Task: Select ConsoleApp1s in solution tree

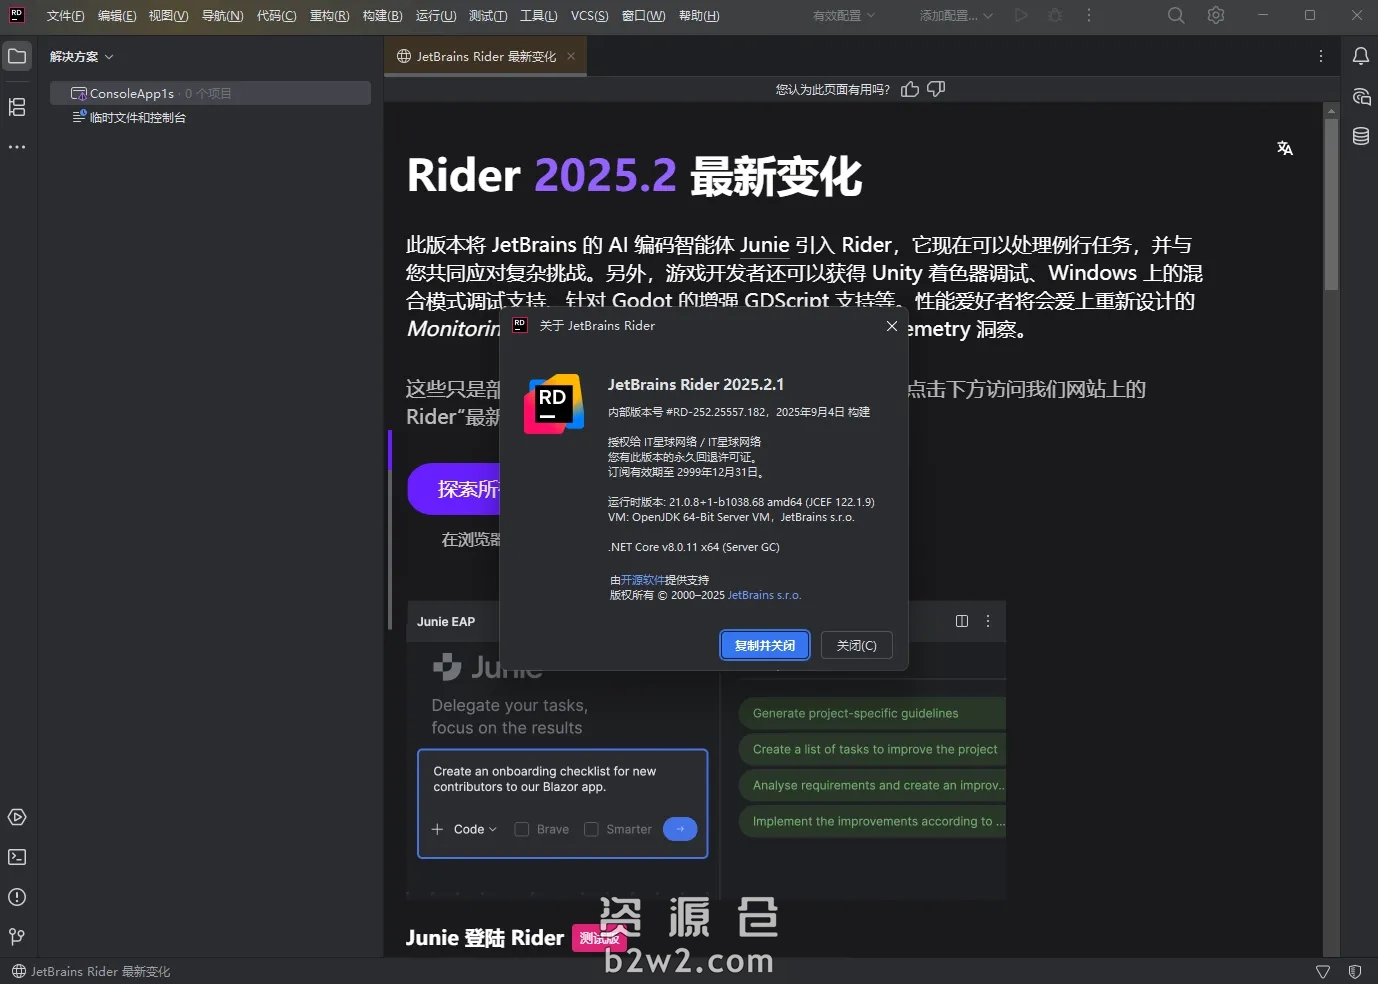Action: [131, 93]
